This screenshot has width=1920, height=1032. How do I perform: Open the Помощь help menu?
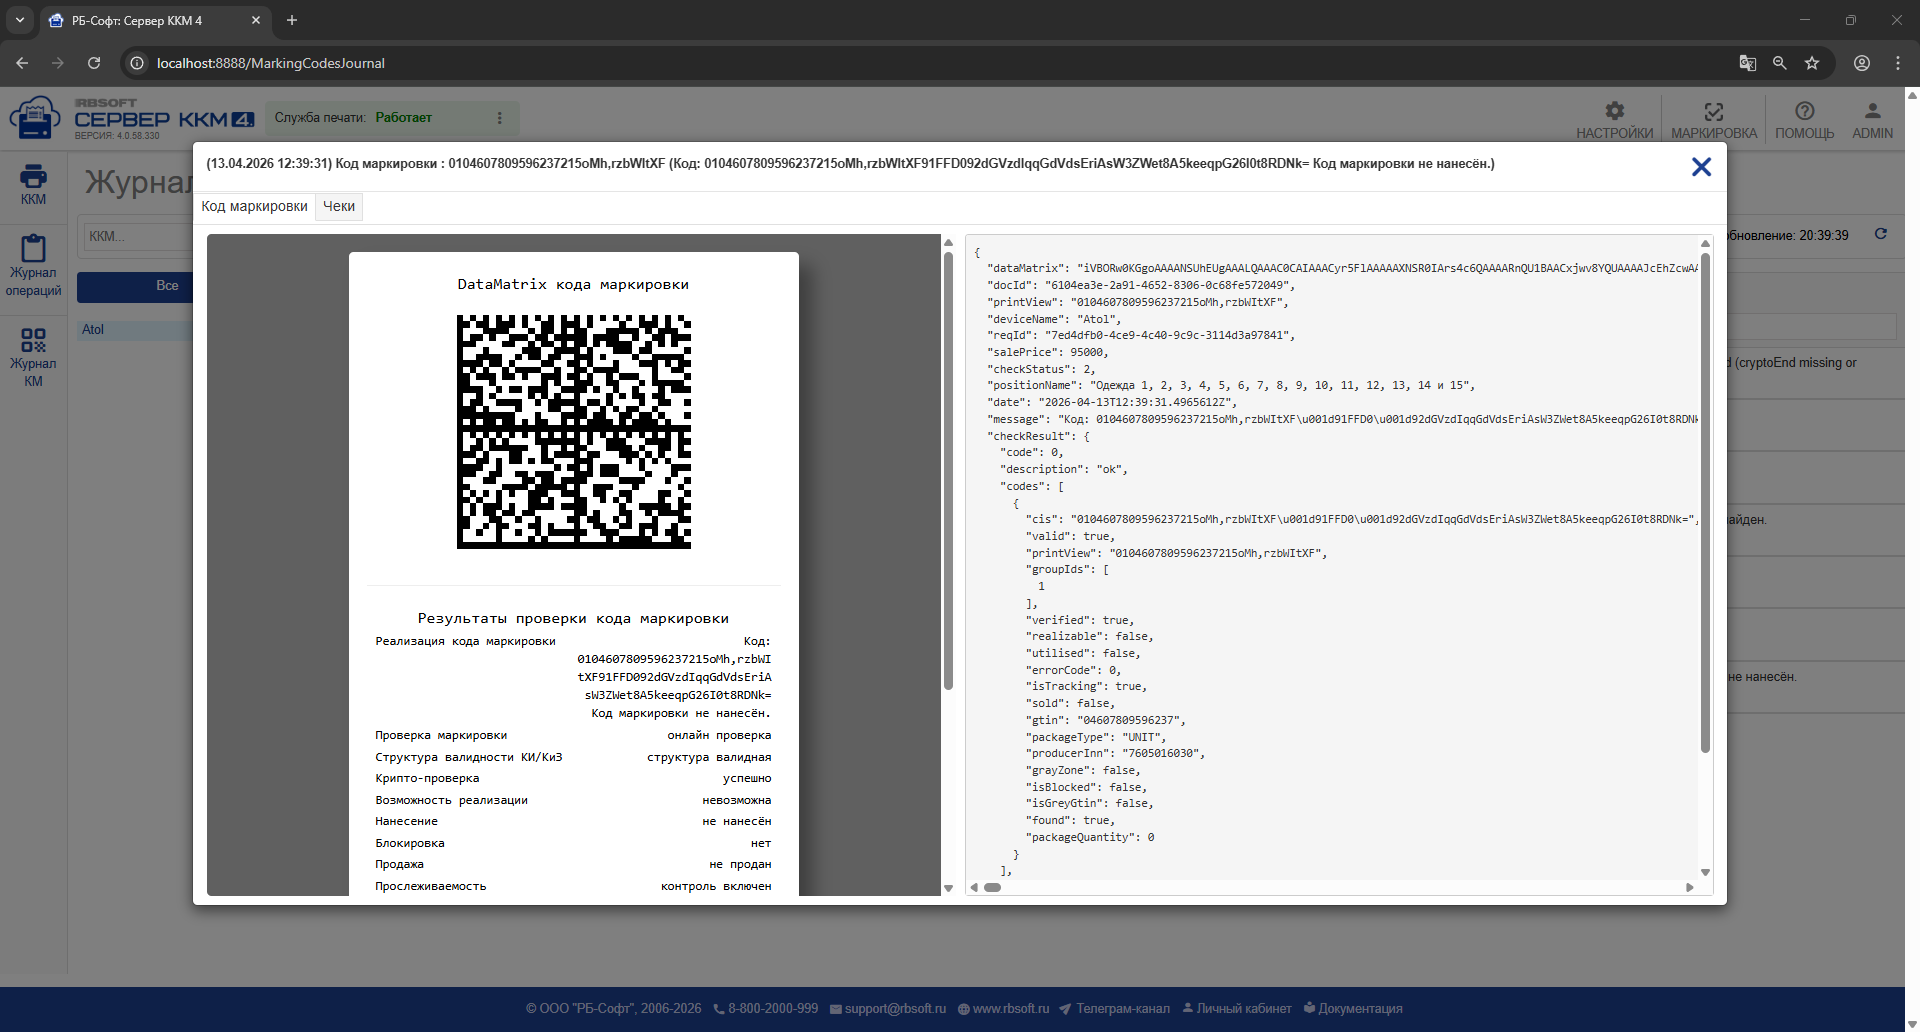coord(1804,120)
